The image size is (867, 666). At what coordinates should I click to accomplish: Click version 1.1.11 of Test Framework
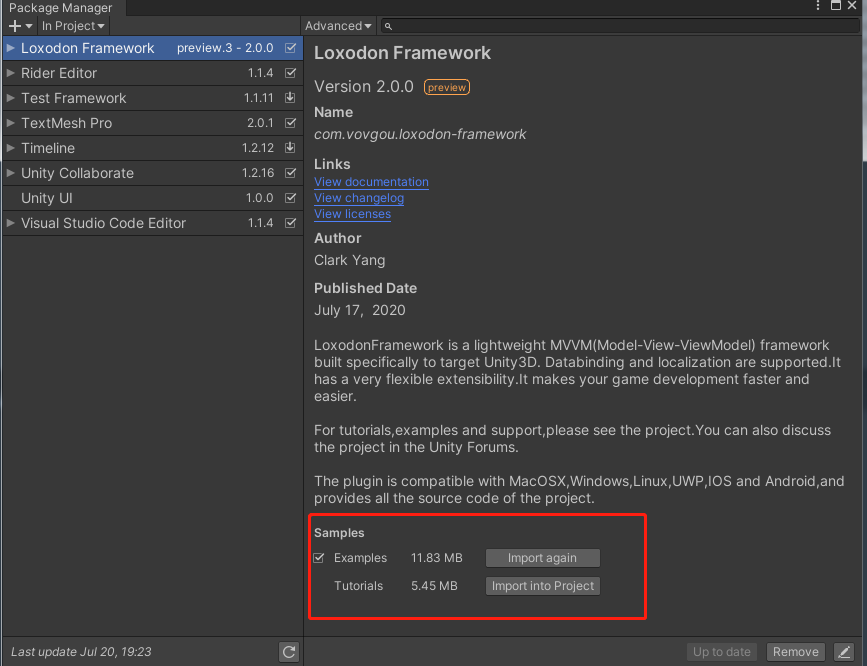coord(258,98)
